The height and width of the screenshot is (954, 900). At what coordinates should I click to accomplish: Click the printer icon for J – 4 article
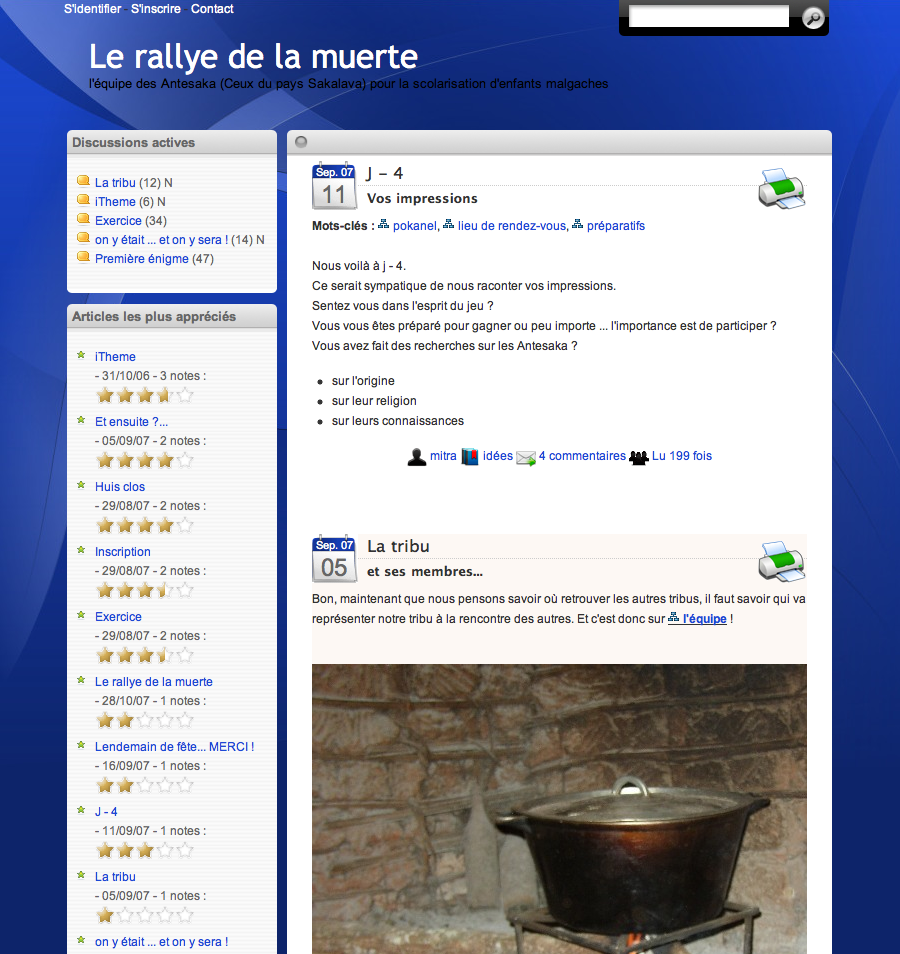(781, 188)
